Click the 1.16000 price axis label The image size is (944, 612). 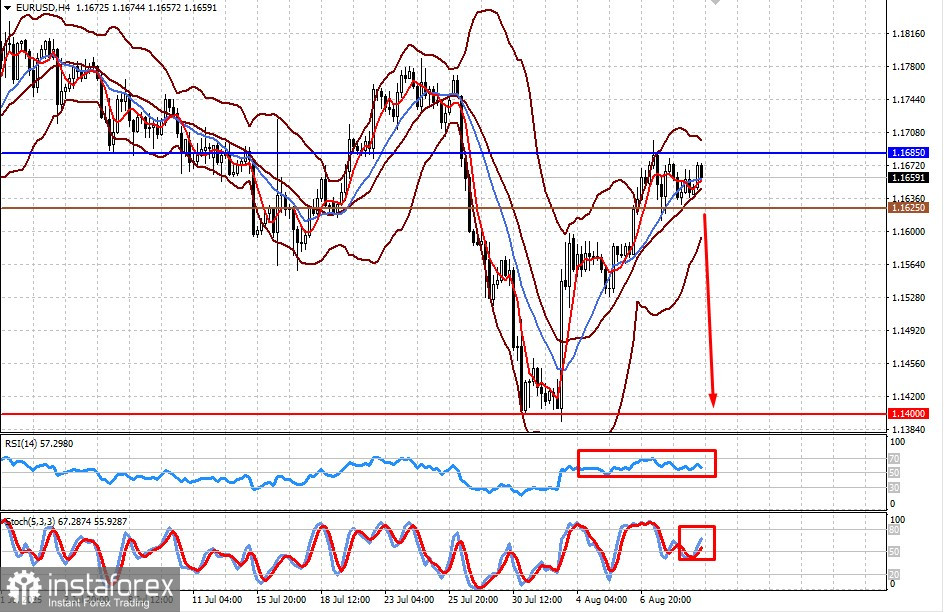tap(908, 232)
